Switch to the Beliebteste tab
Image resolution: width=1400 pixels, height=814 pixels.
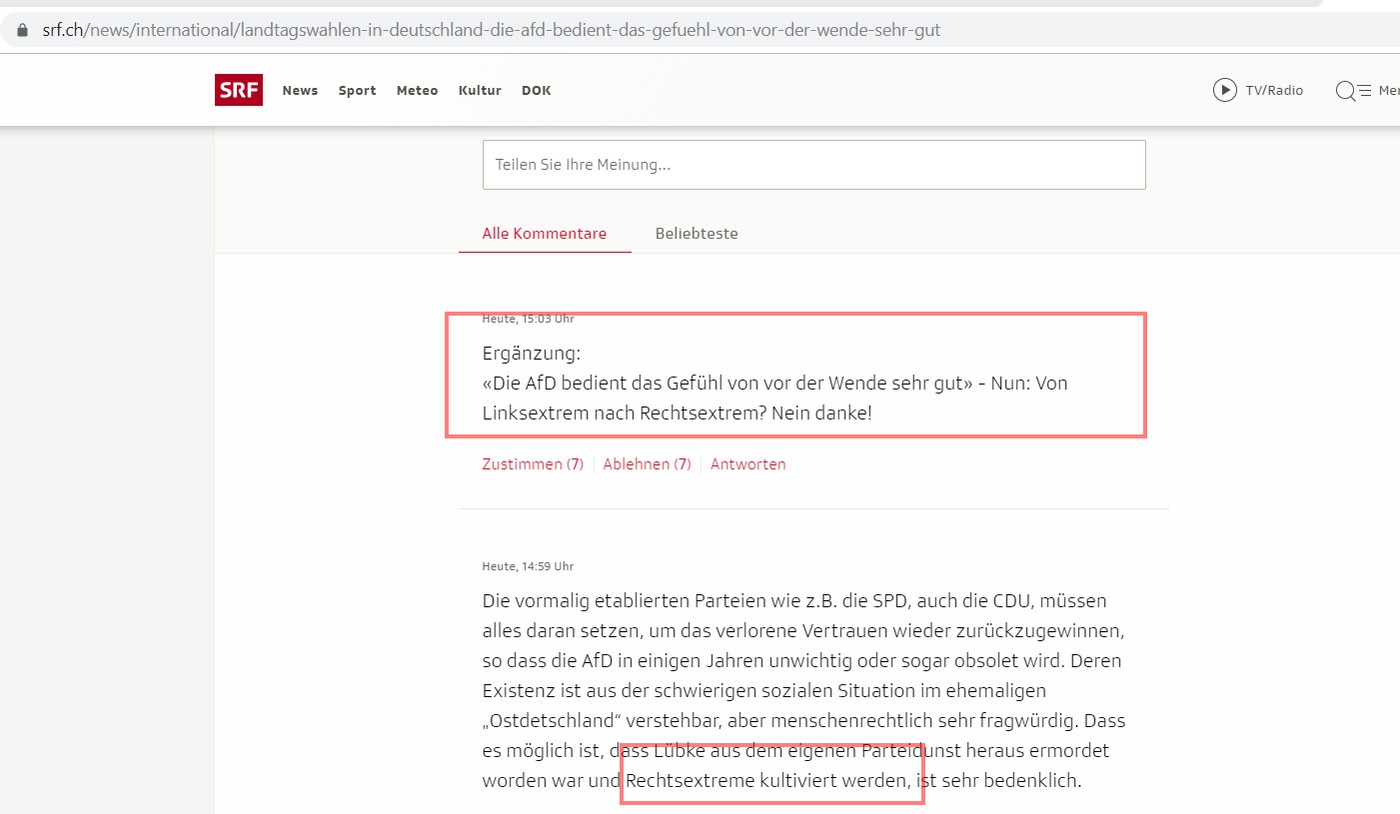click(696, 234)
